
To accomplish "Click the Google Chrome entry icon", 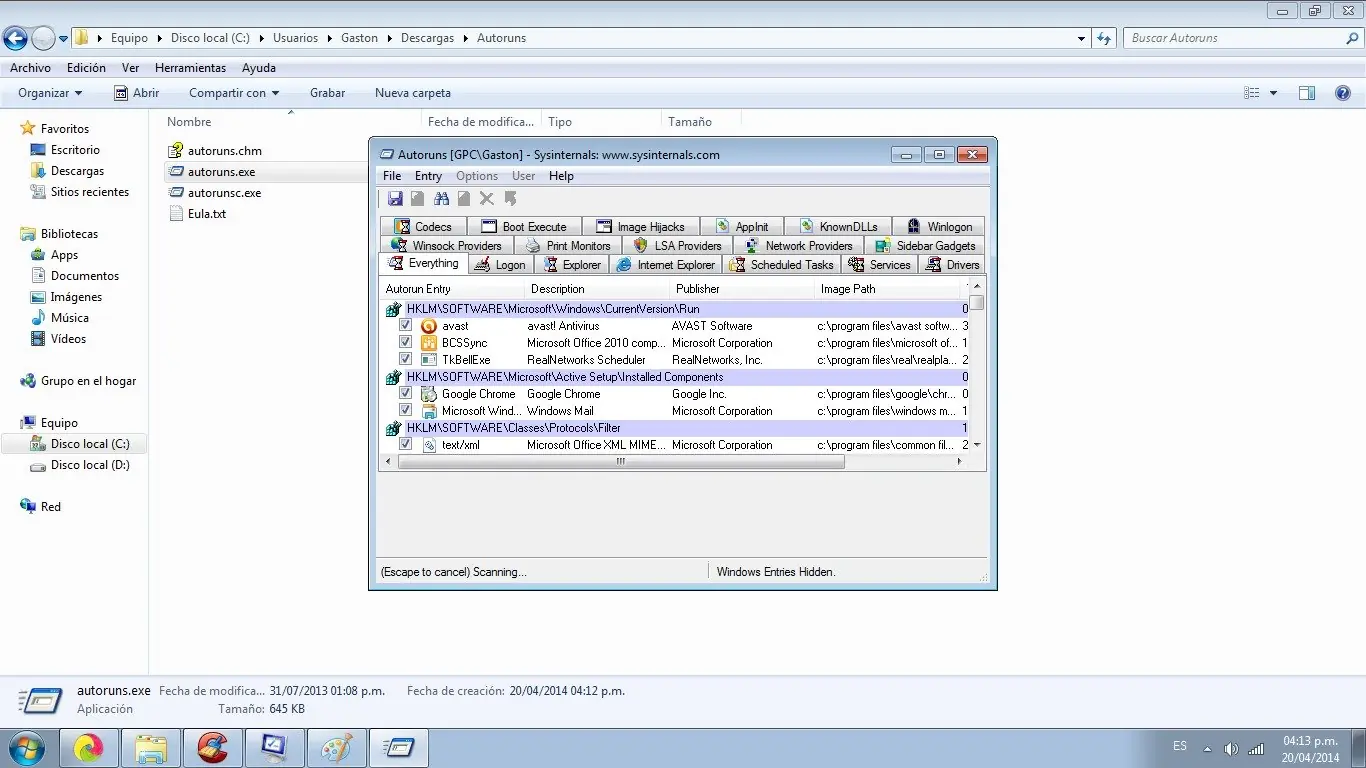I will point(429,394).
